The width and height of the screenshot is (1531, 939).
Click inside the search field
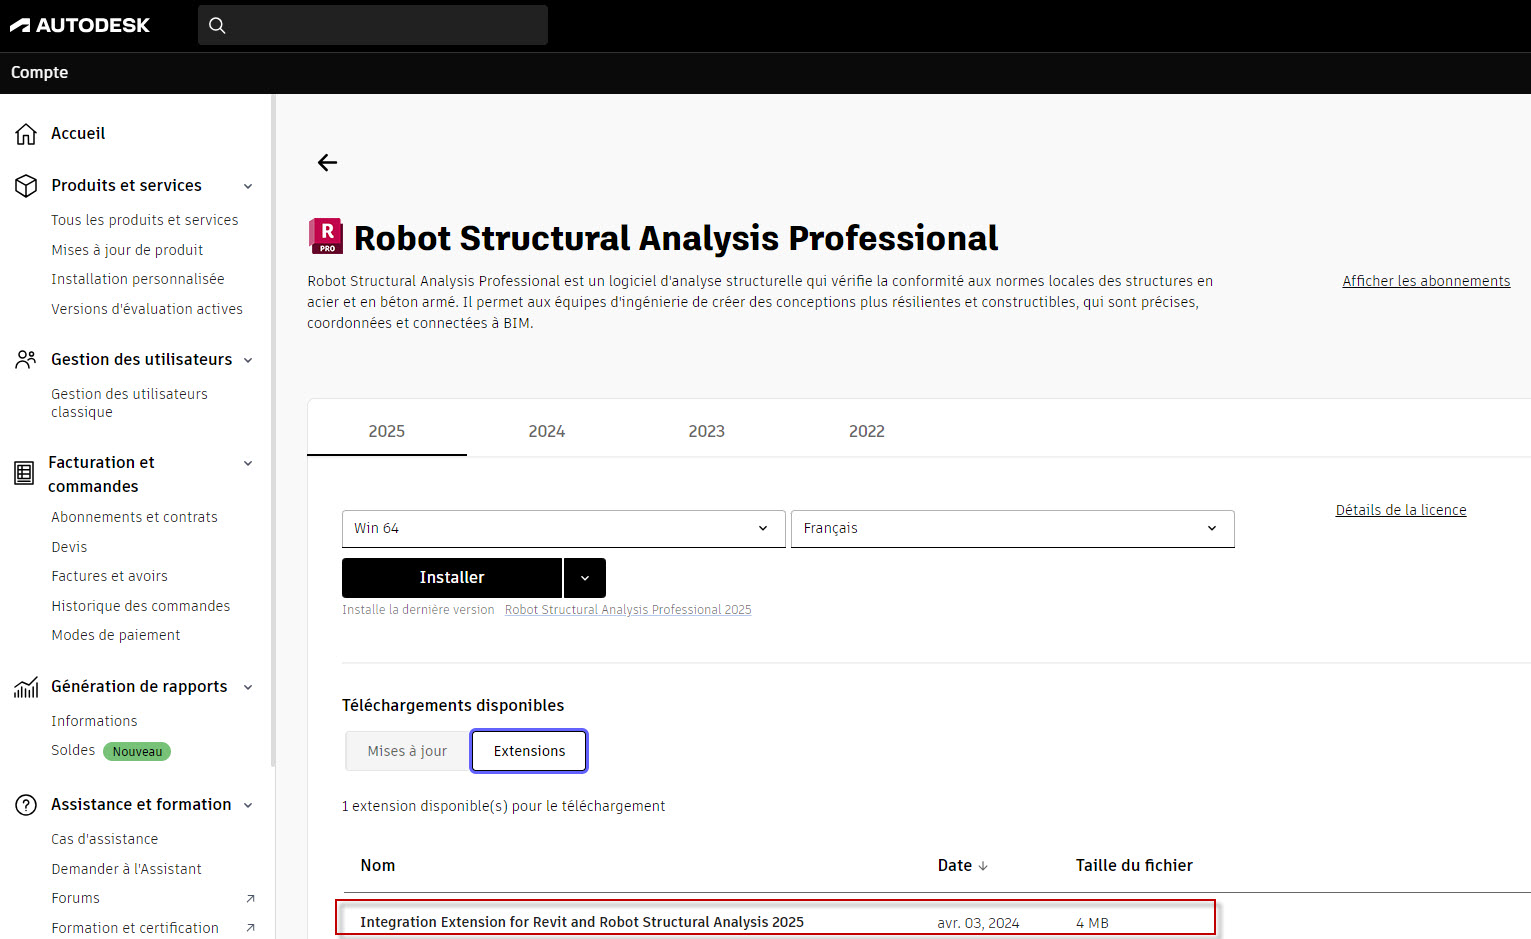tap(372, 24)
